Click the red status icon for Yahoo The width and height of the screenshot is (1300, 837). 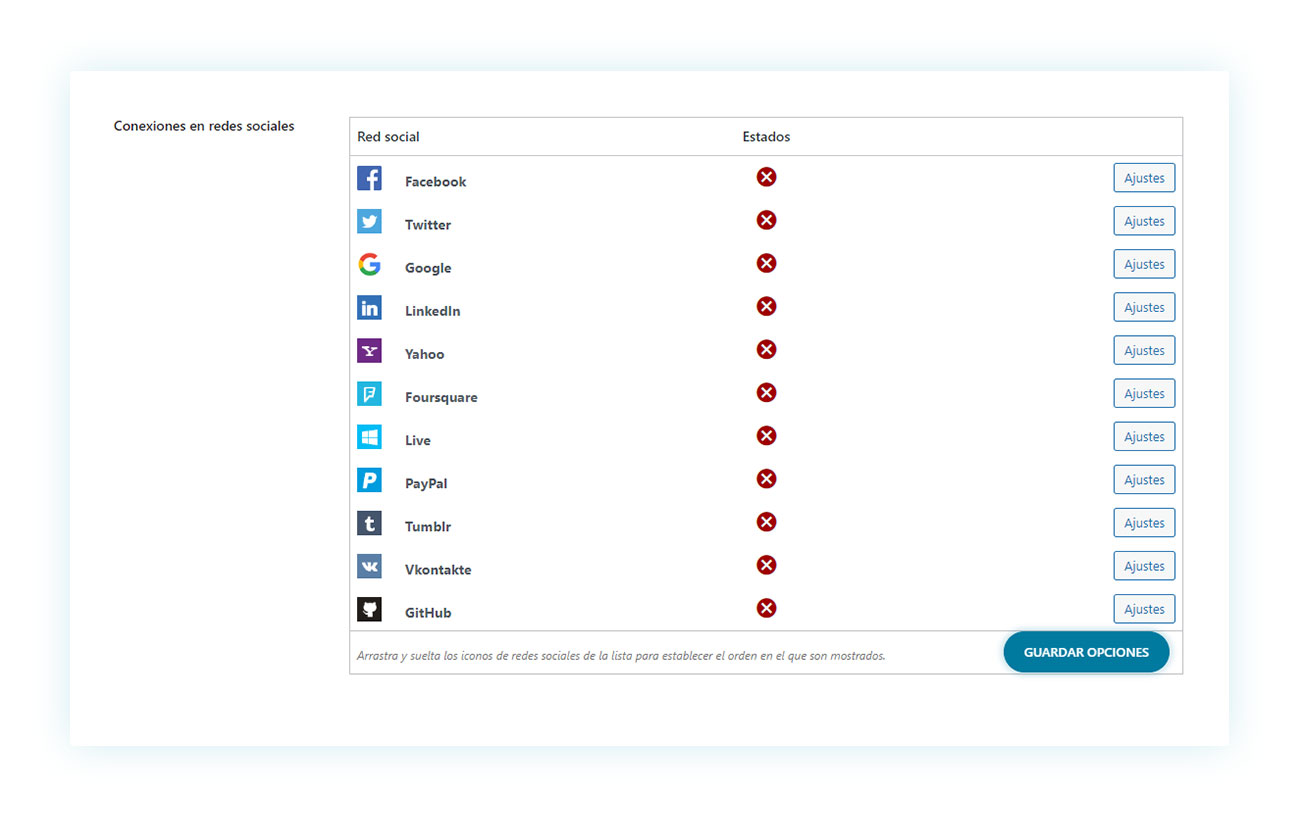tap(766, 349)
